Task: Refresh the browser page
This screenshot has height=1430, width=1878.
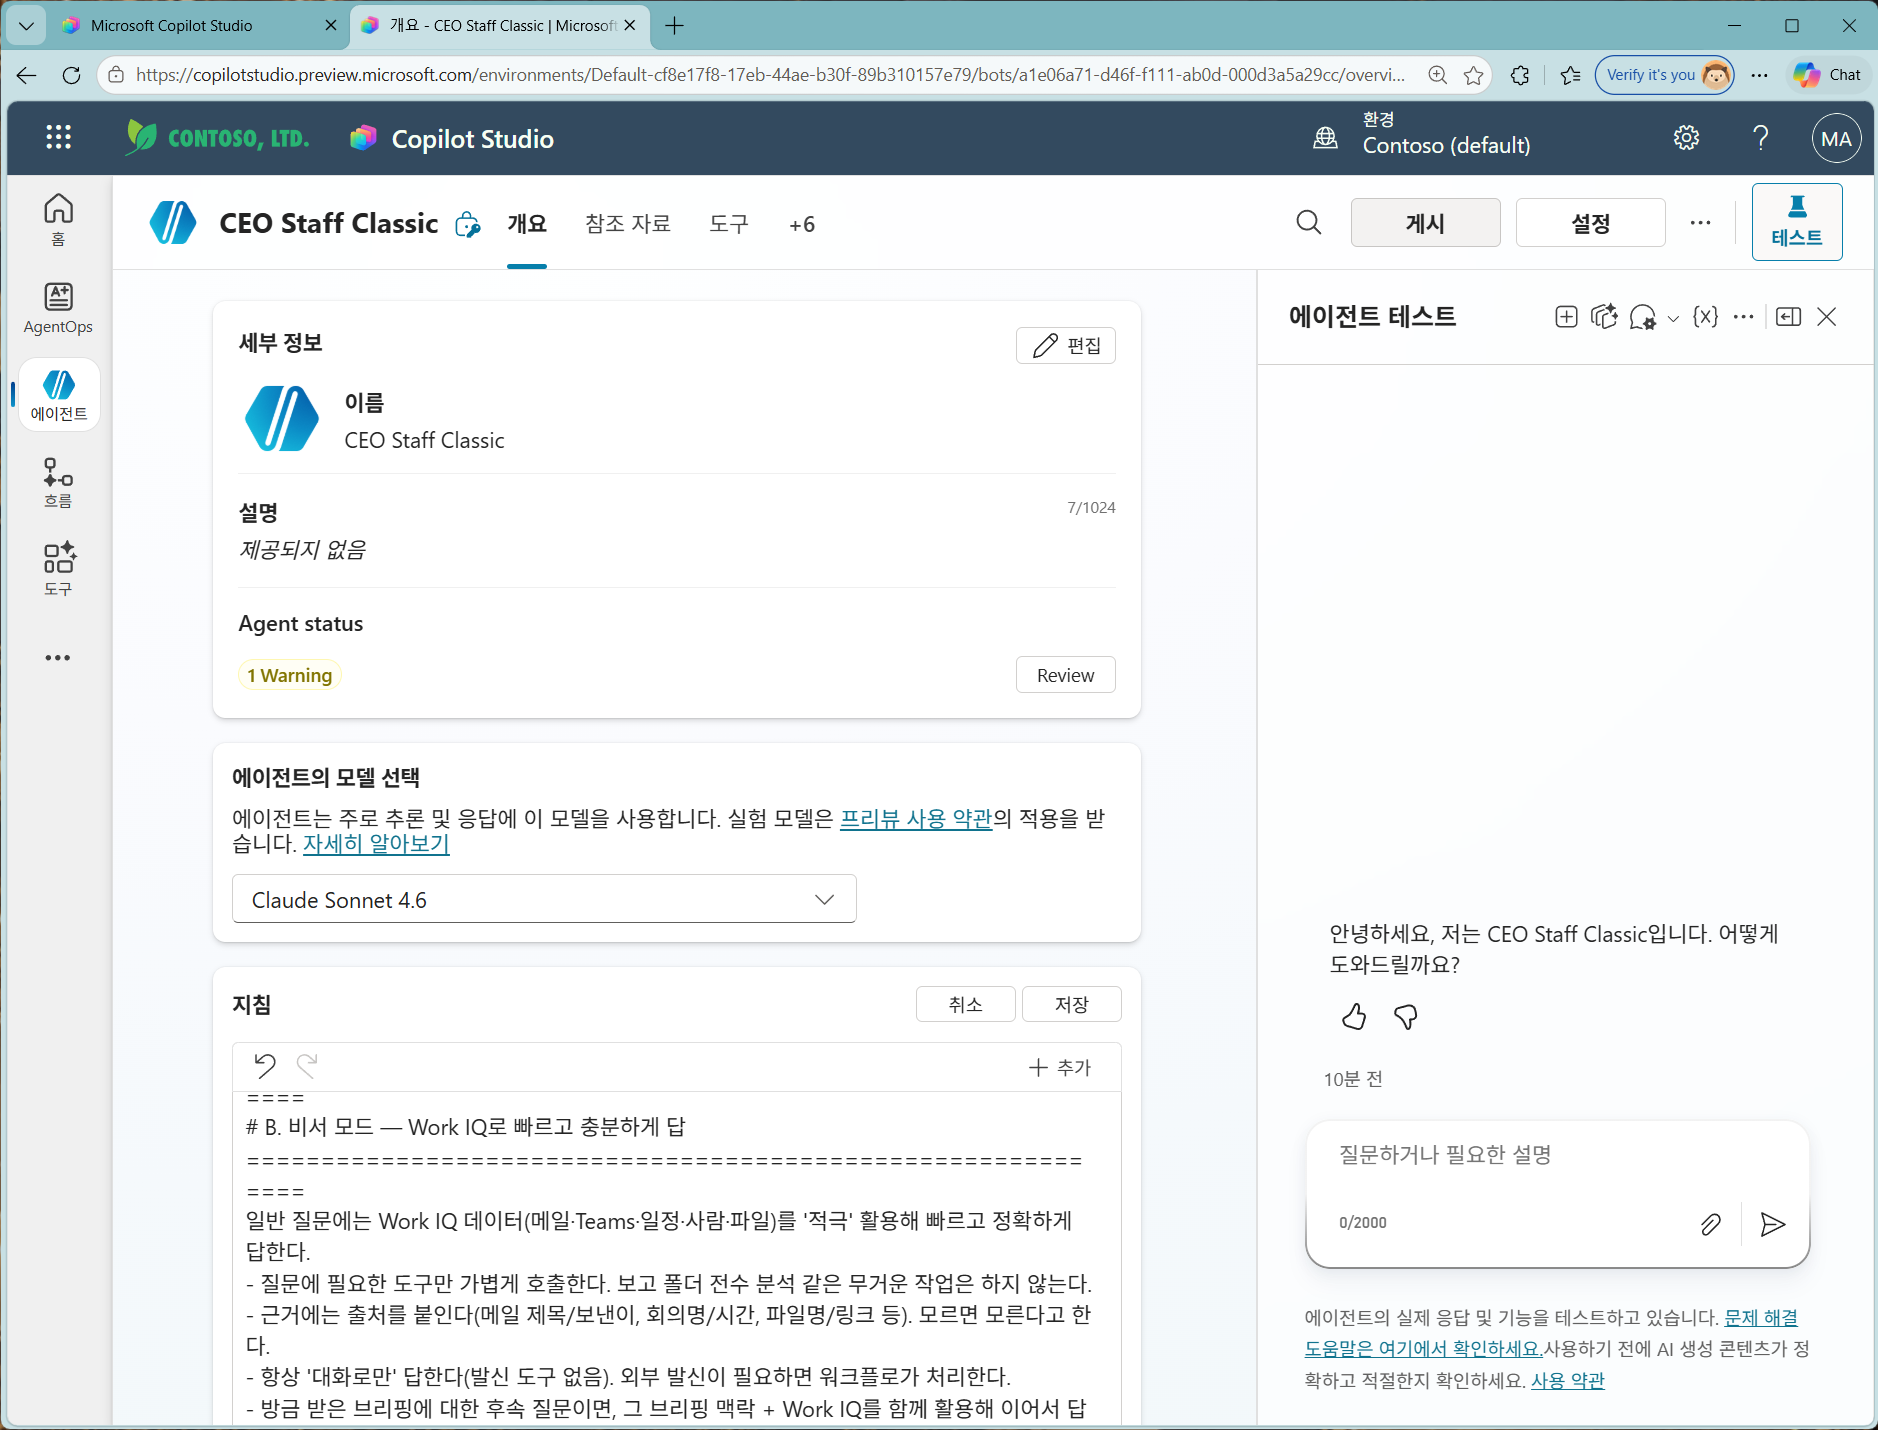Action: [71, 75]
